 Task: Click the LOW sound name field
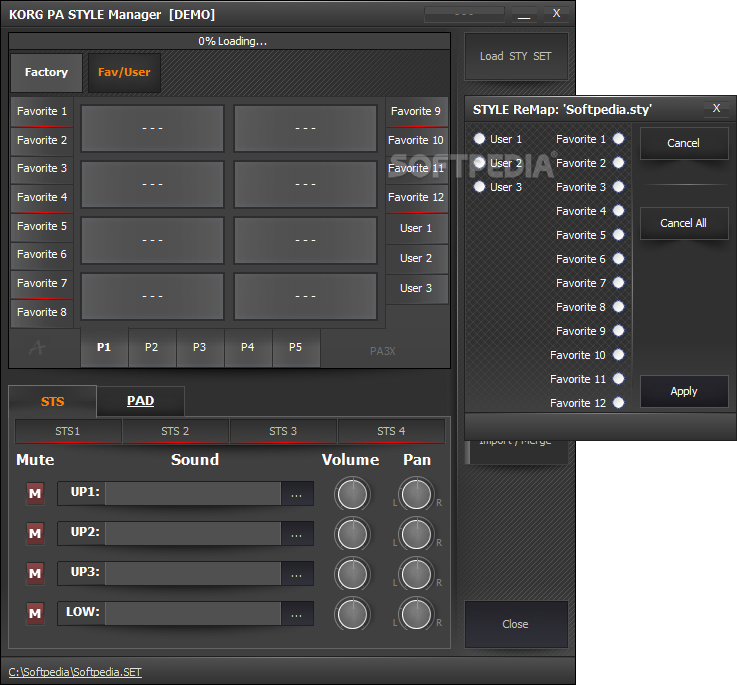click(x=193, y=614)
